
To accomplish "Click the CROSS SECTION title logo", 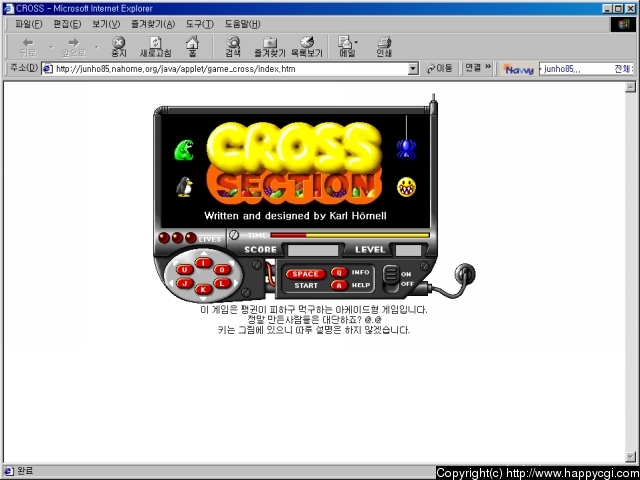I will point(294,163).
